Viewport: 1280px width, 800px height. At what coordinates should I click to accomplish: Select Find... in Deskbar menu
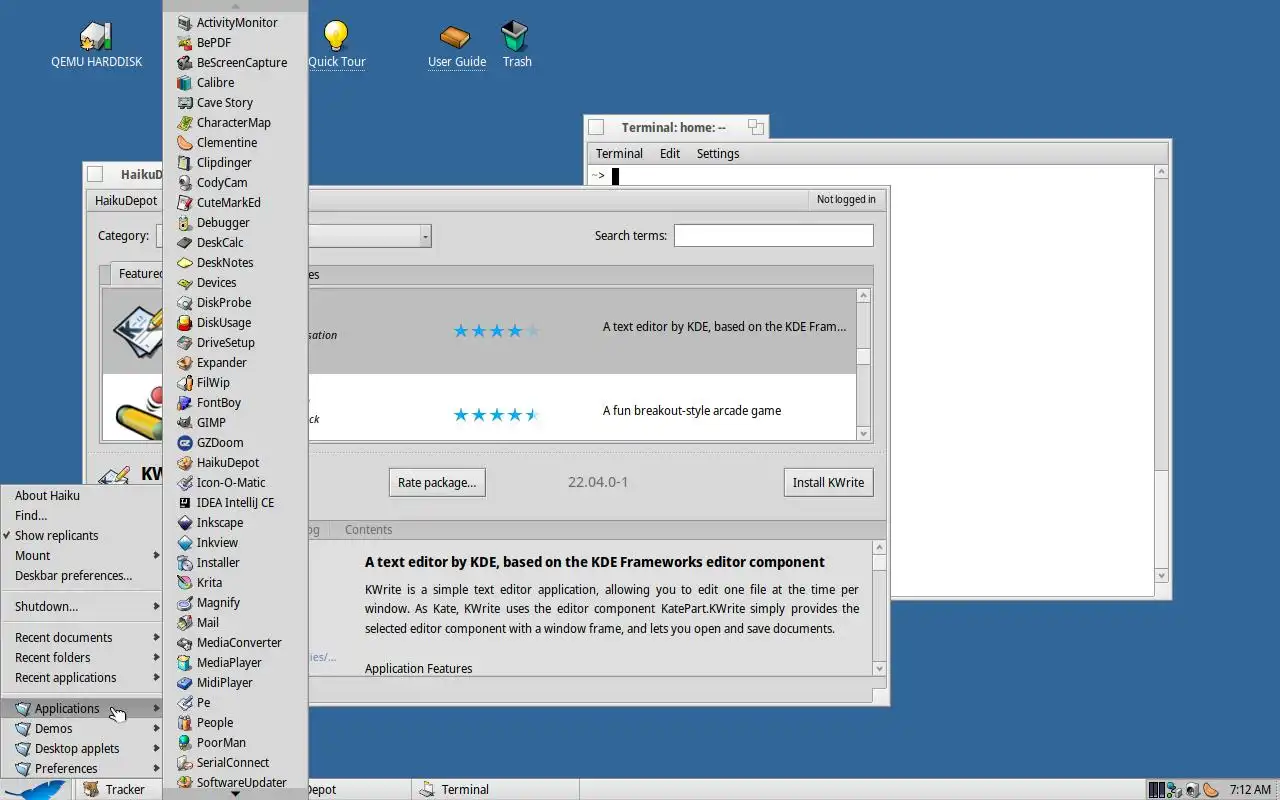tap(82, 515)
